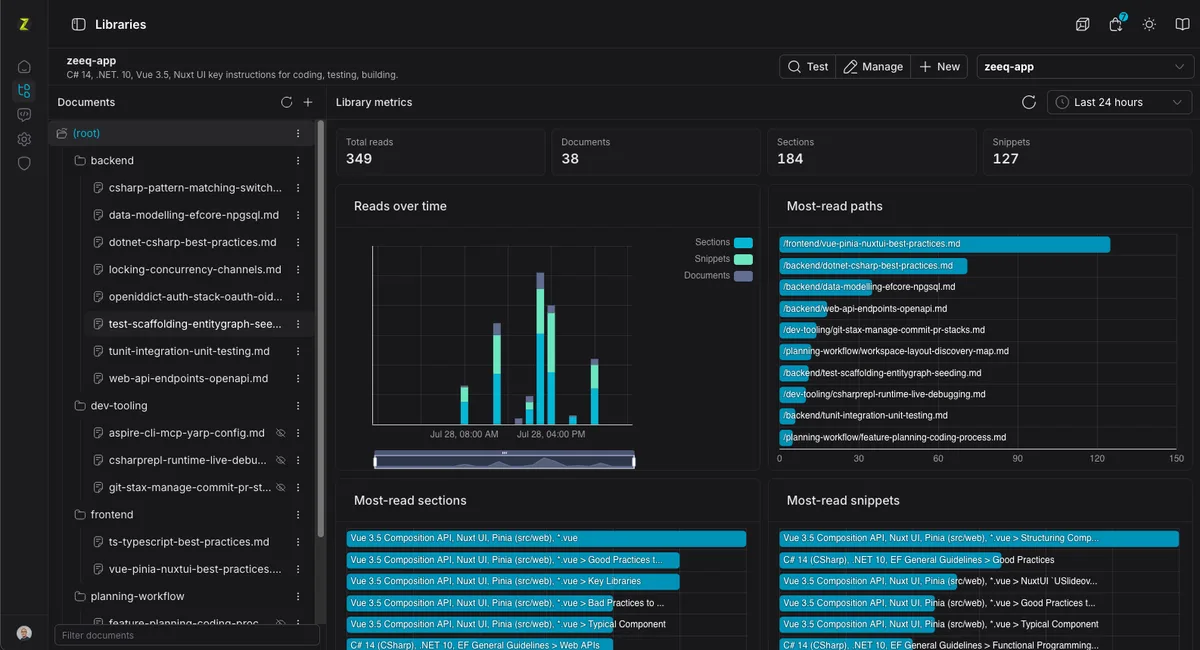Screen dimensions: 1200x650
Task: Add a new document with plus icon
Action: pos(308,102)
